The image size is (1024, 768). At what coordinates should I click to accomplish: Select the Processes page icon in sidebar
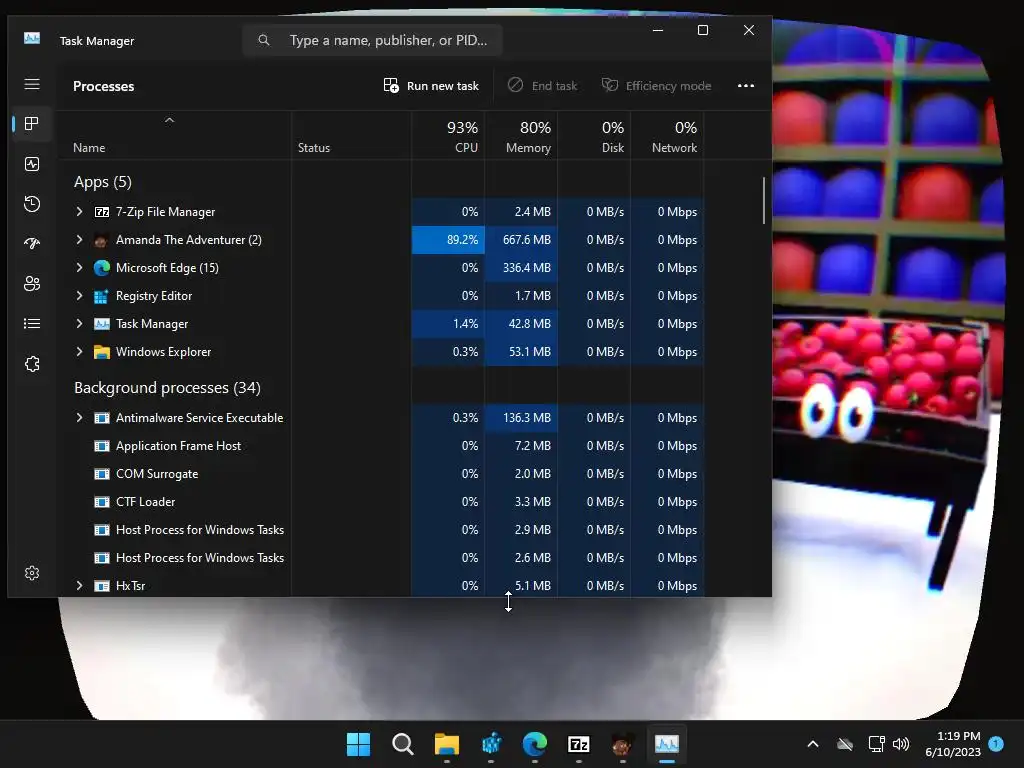31,123
